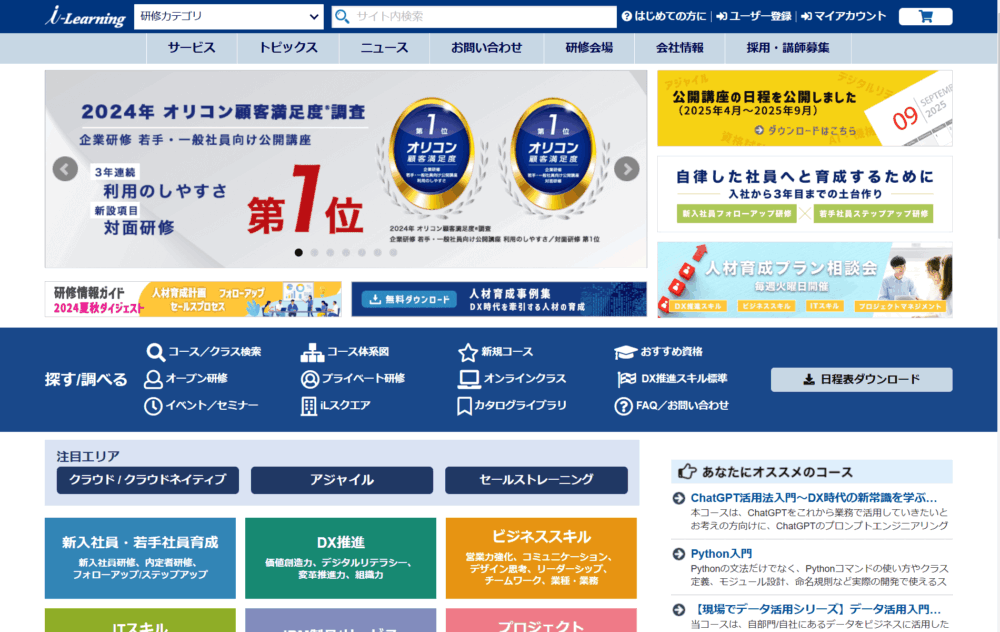Open the Python入門 course link
Viewport: 1000px width, 632px height.
(x=720, y=553)
